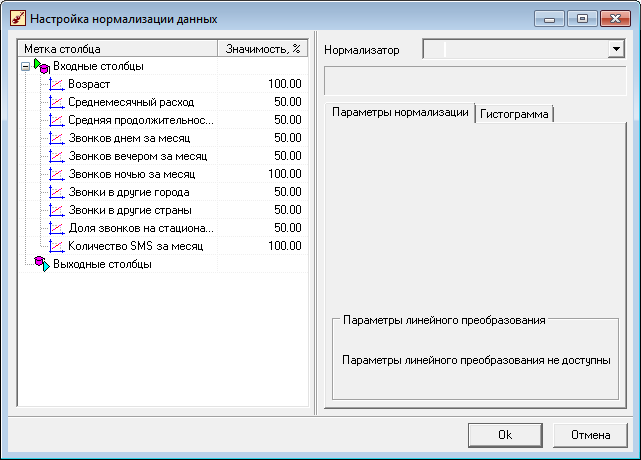641x460 pixels.
Task: Click inside the Нормализатор combo box field
Action: tap(515, 49)
